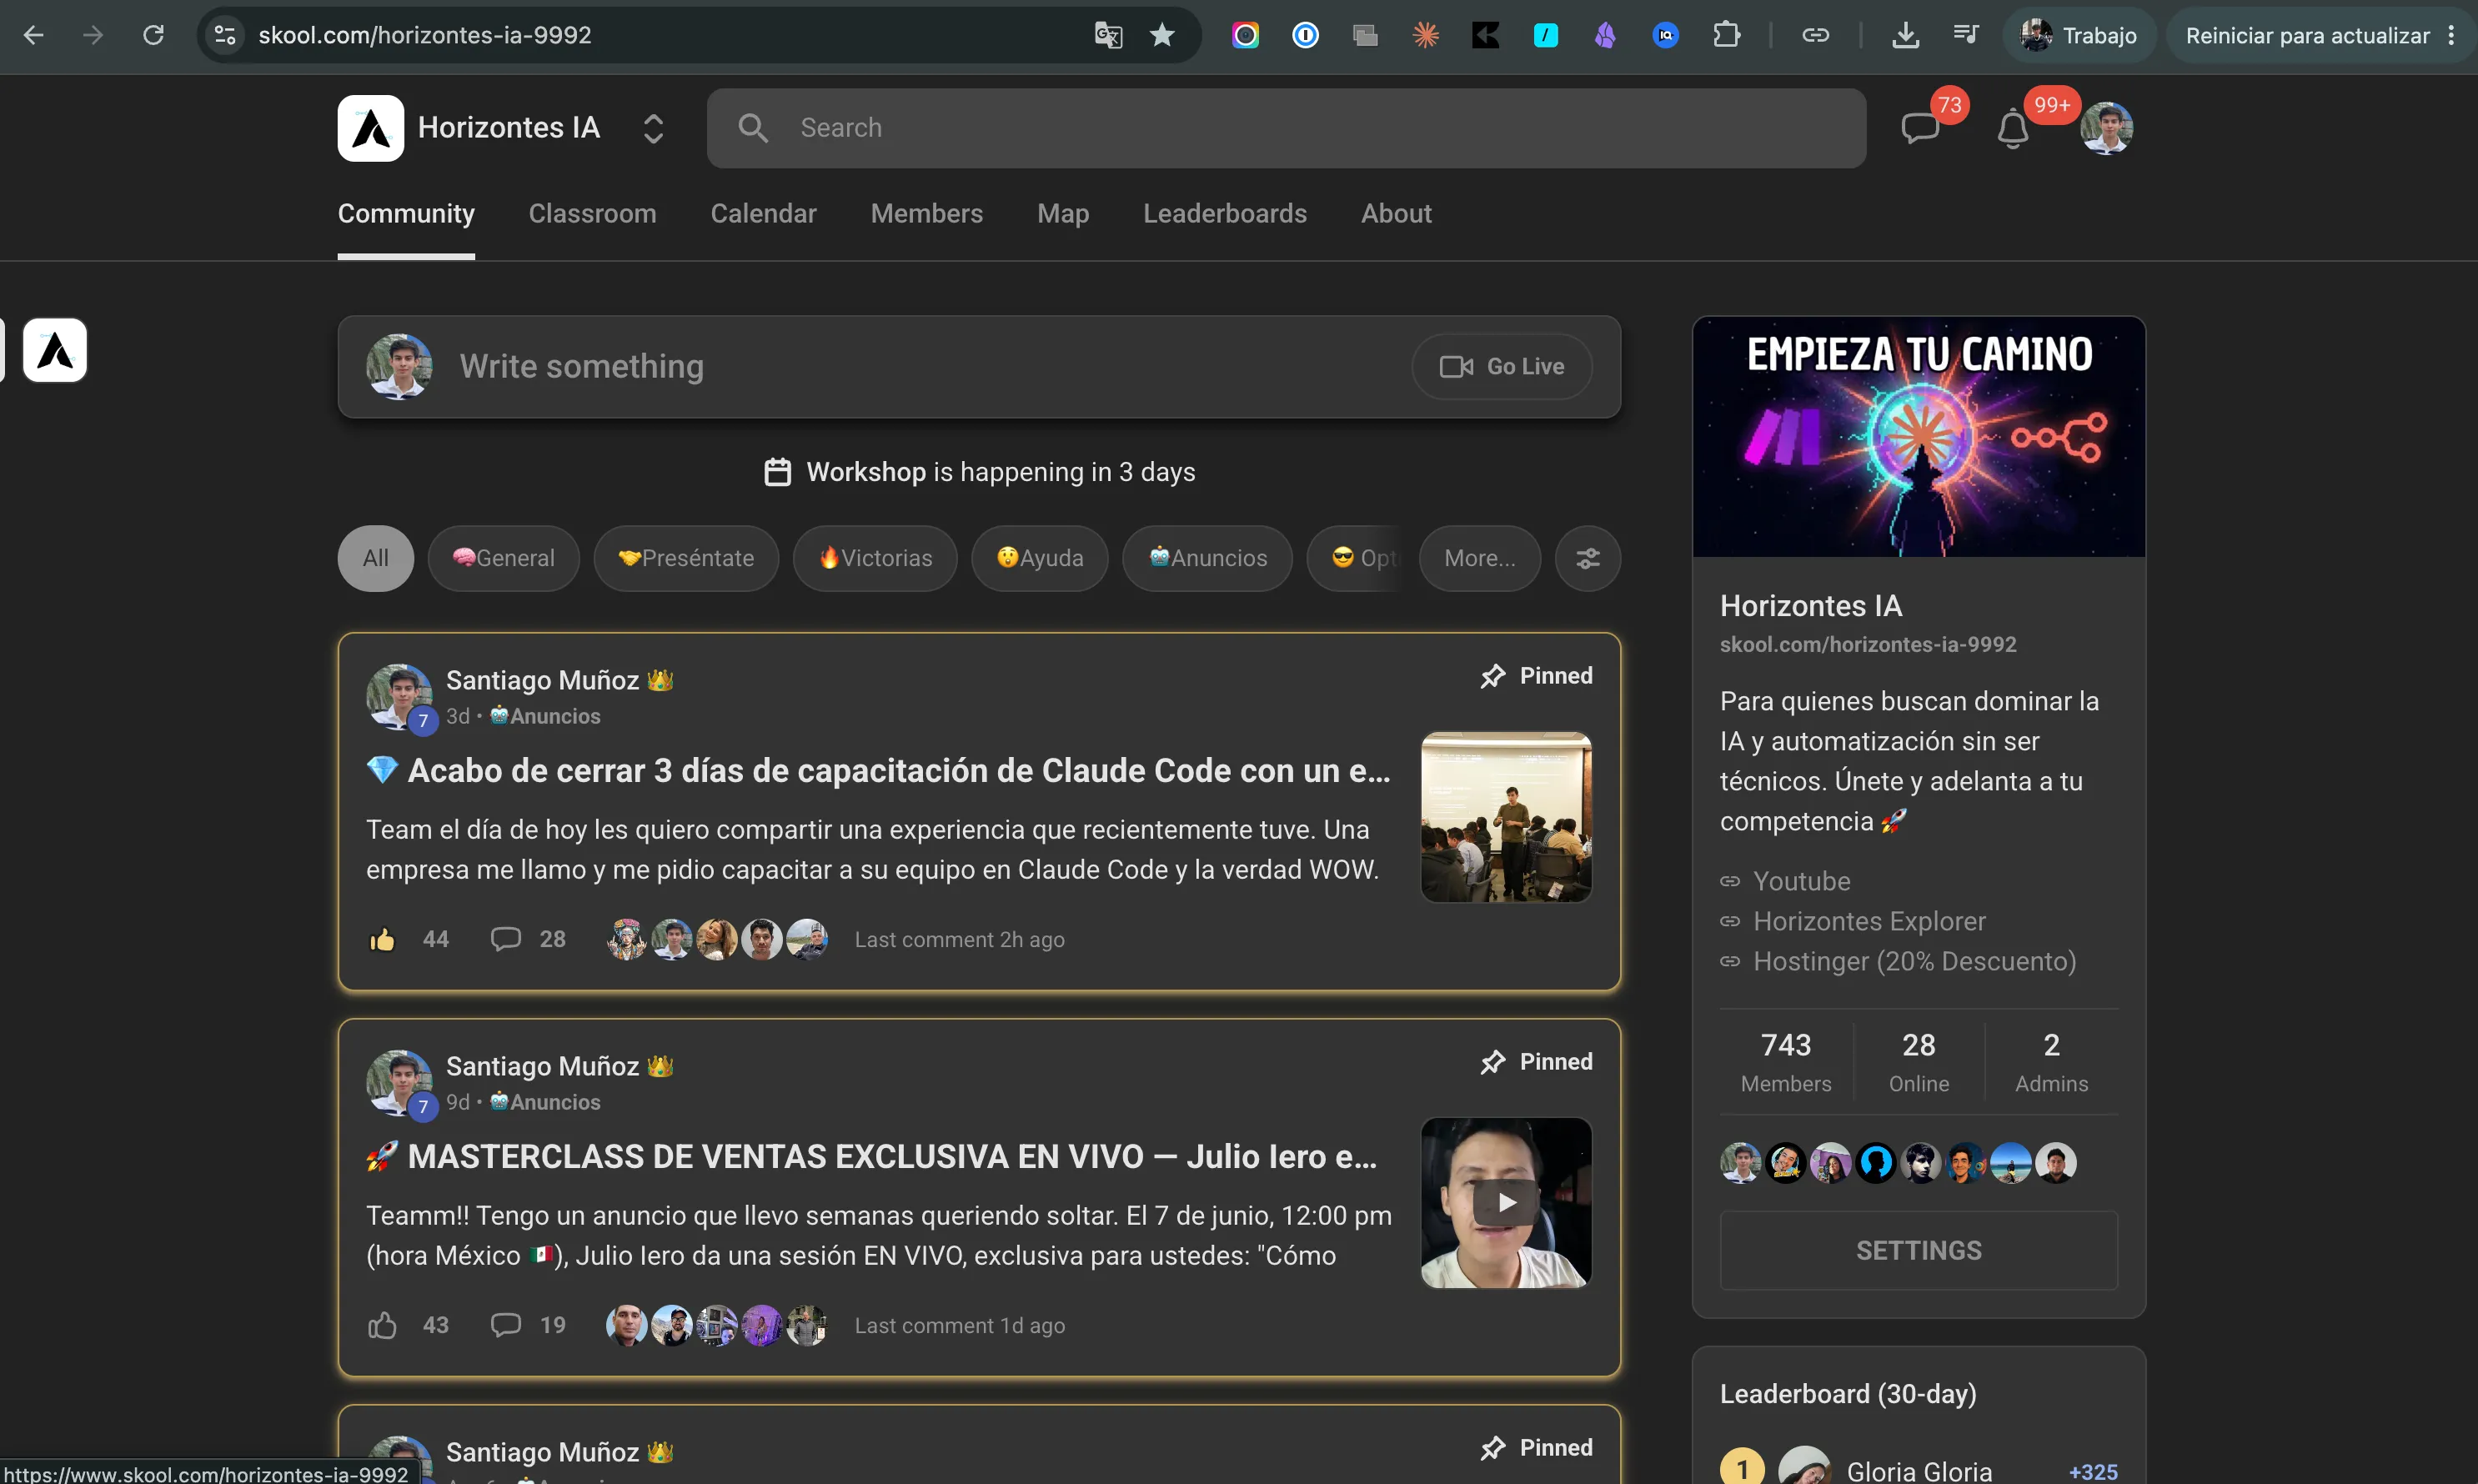Screen dimensions: 2478x1484
Task: Open the browser extensions puzzle icon
Action: (1726, 36)
